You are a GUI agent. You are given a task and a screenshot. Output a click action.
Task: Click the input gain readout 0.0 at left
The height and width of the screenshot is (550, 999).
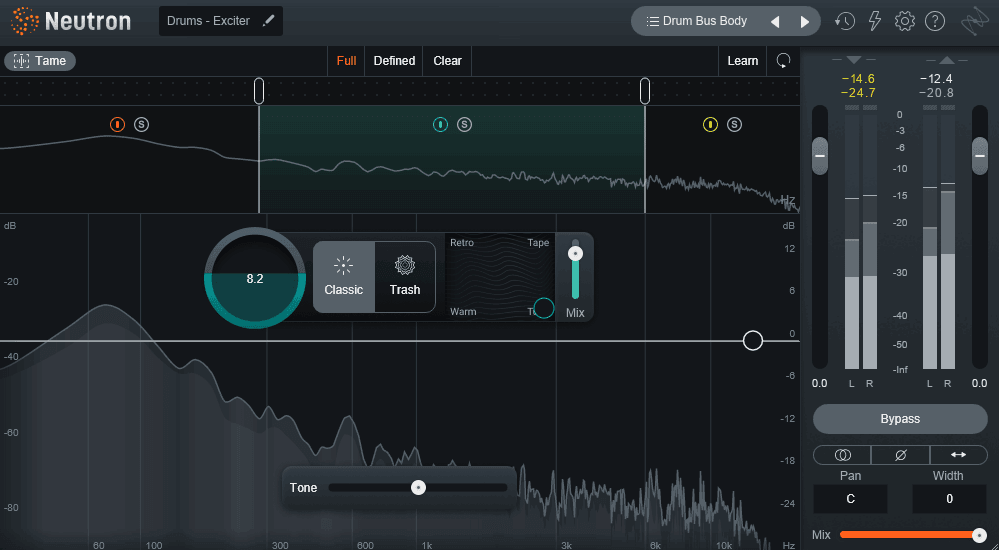point(819,384)
